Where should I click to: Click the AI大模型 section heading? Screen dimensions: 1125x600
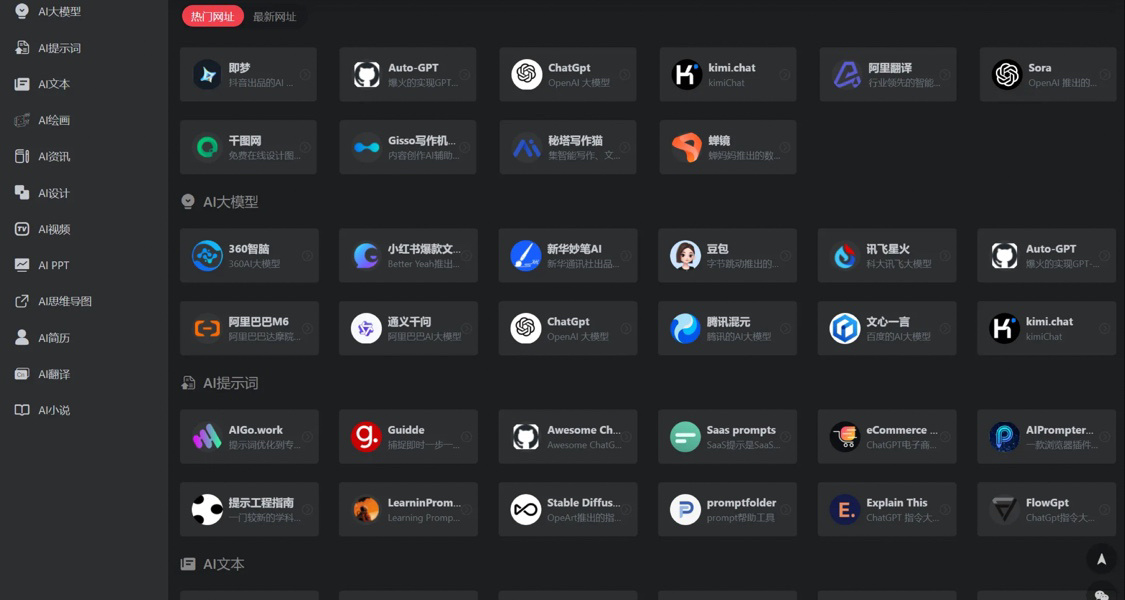[230, 202]
